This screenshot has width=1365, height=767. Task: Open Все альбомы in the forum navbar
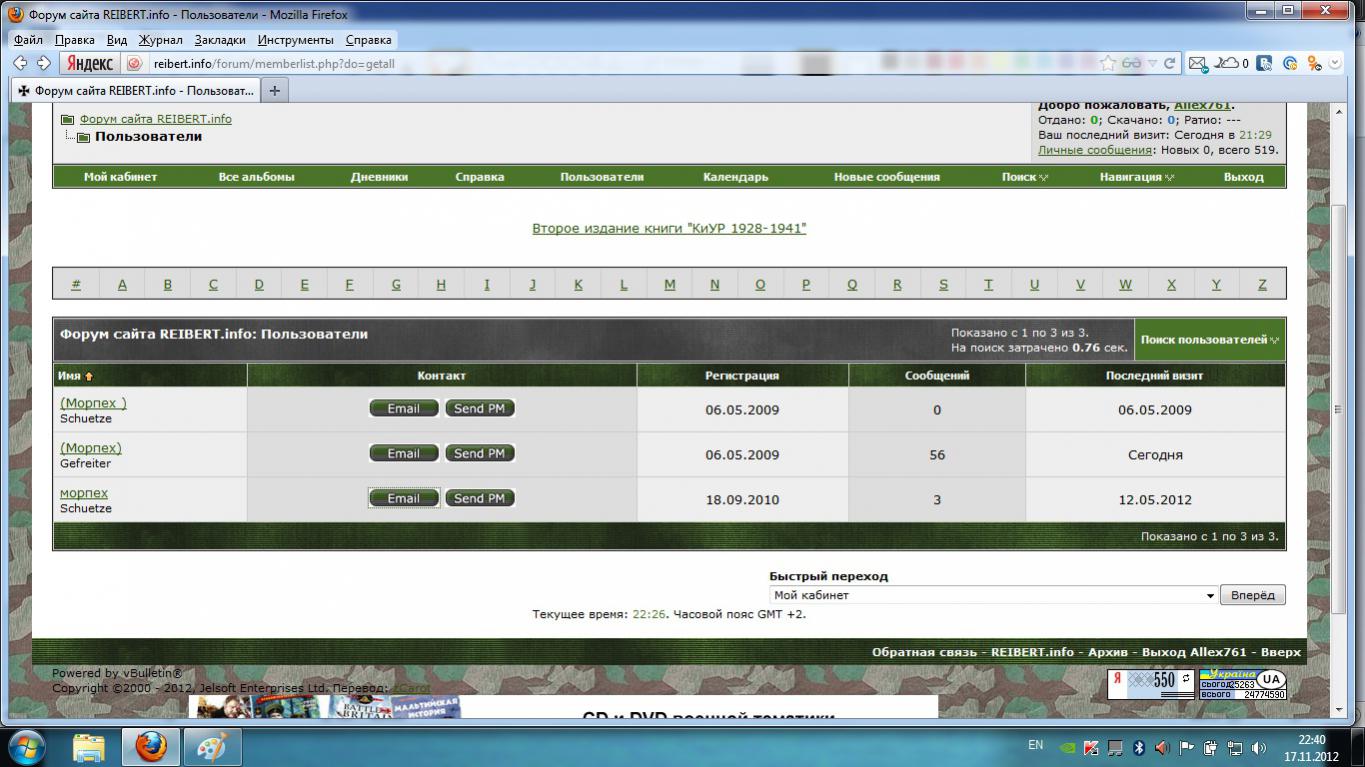coord(256,177)
